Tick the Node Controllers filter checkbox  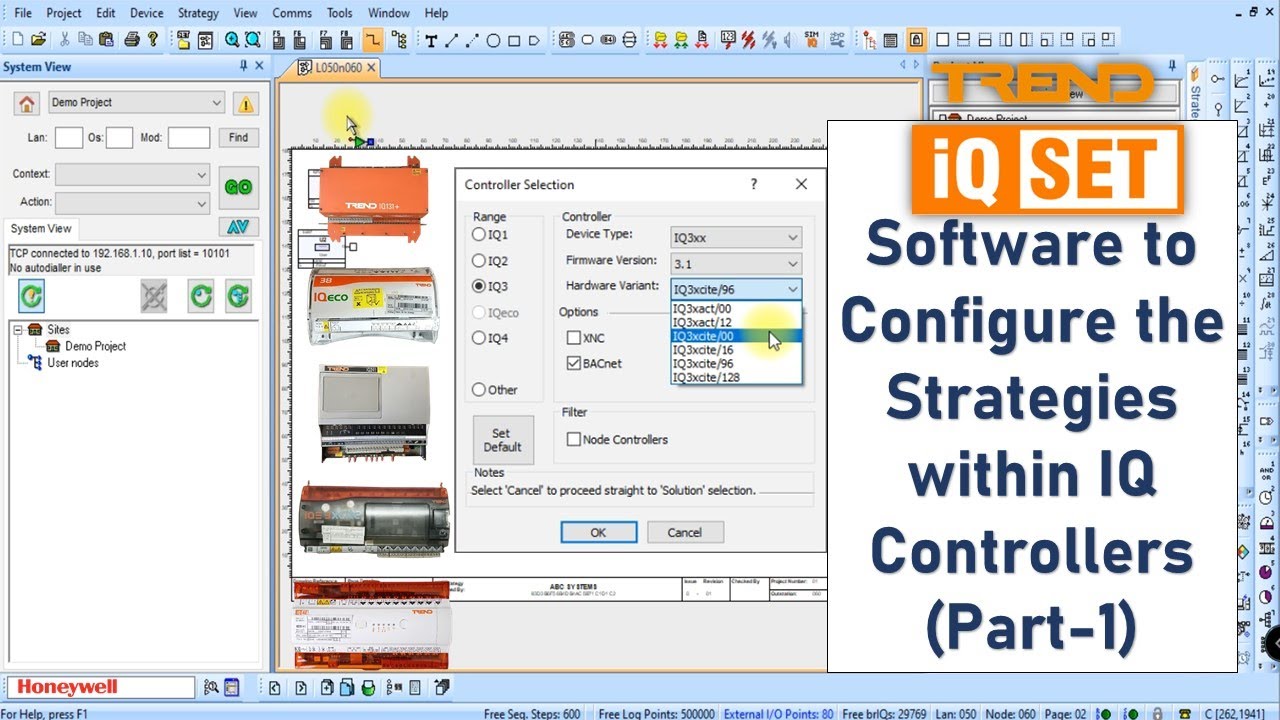(574, 439)
